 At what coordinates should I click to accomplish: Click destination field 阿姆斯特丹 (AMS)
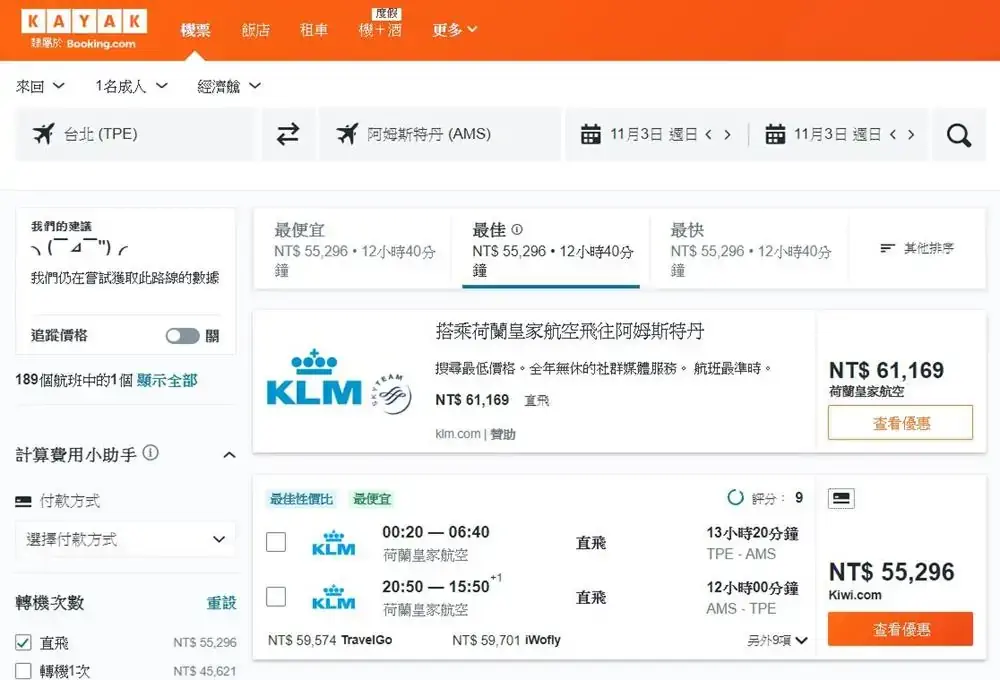(440, 134)
